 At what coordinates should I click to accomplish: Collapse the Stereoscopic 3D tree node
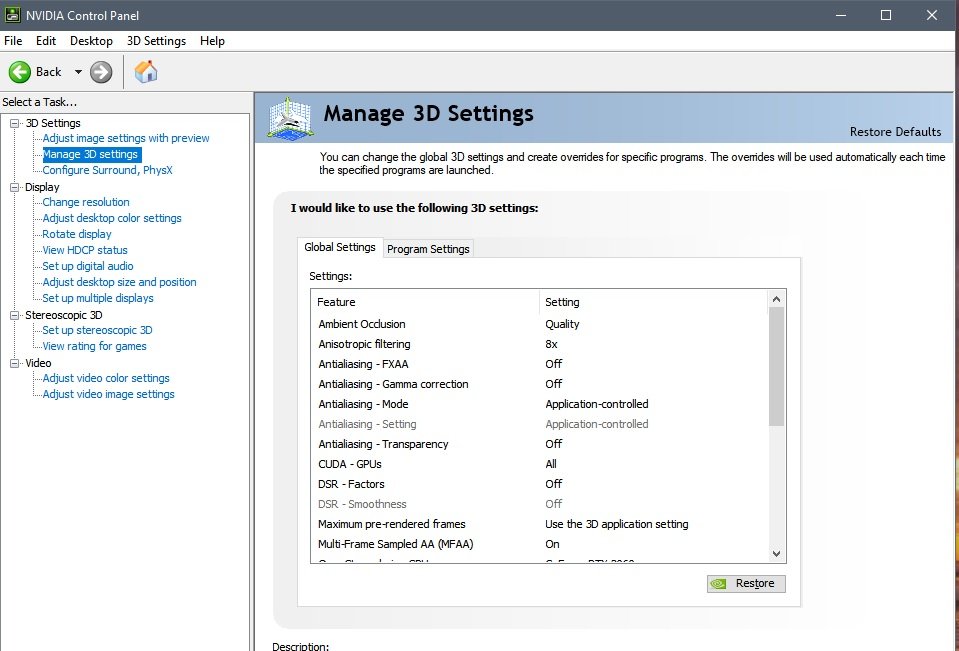[x=15, y=315]
